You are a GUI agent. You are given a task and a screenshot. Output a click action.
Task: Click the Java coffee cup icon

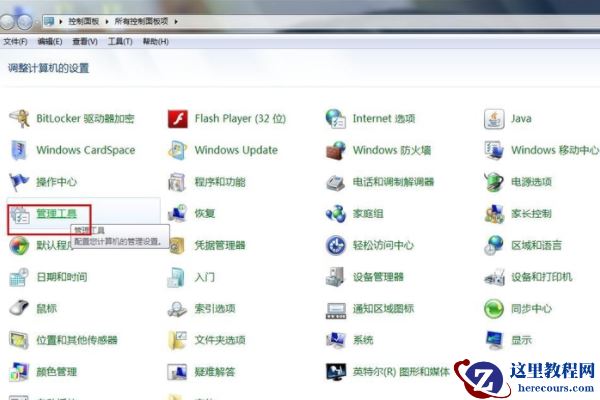click(x=494, y=119)
